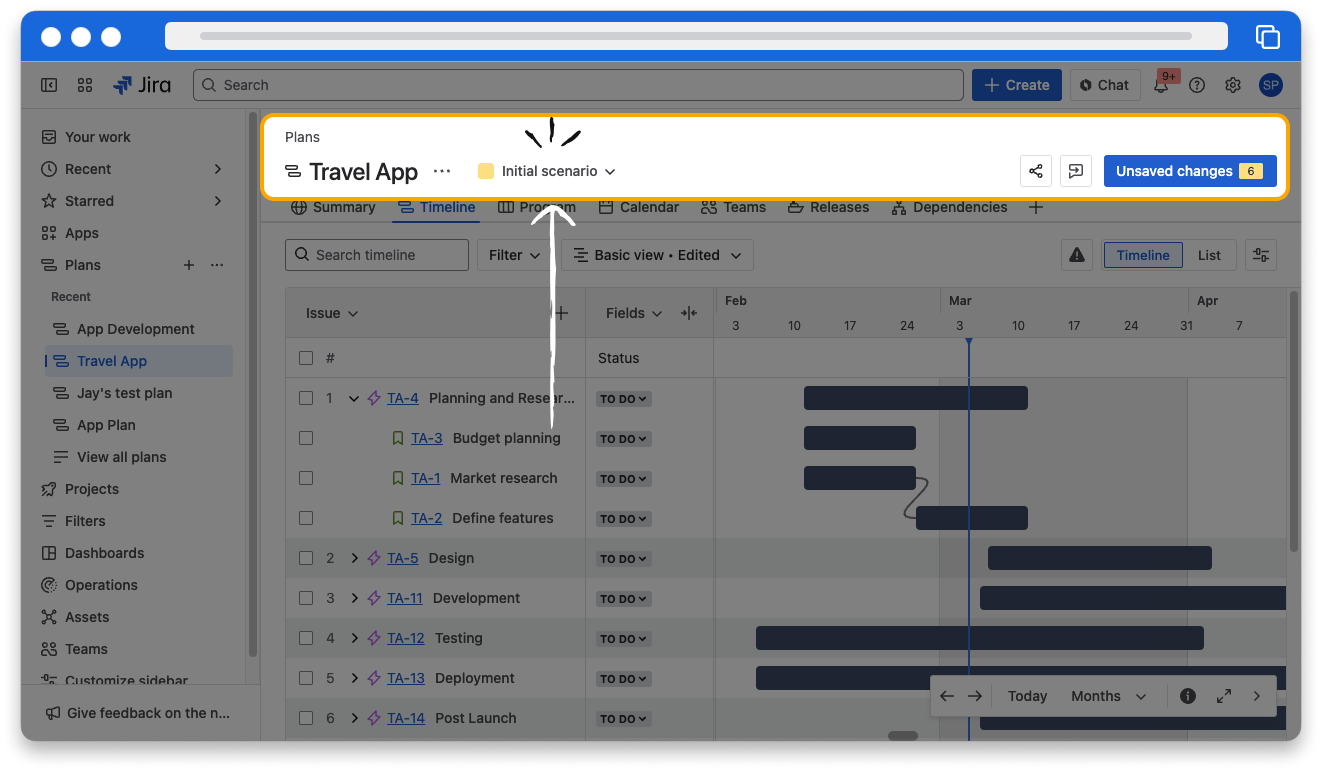Expand the TA-11 Development row
The image size is (1322, 772).
tap(354, 598)
